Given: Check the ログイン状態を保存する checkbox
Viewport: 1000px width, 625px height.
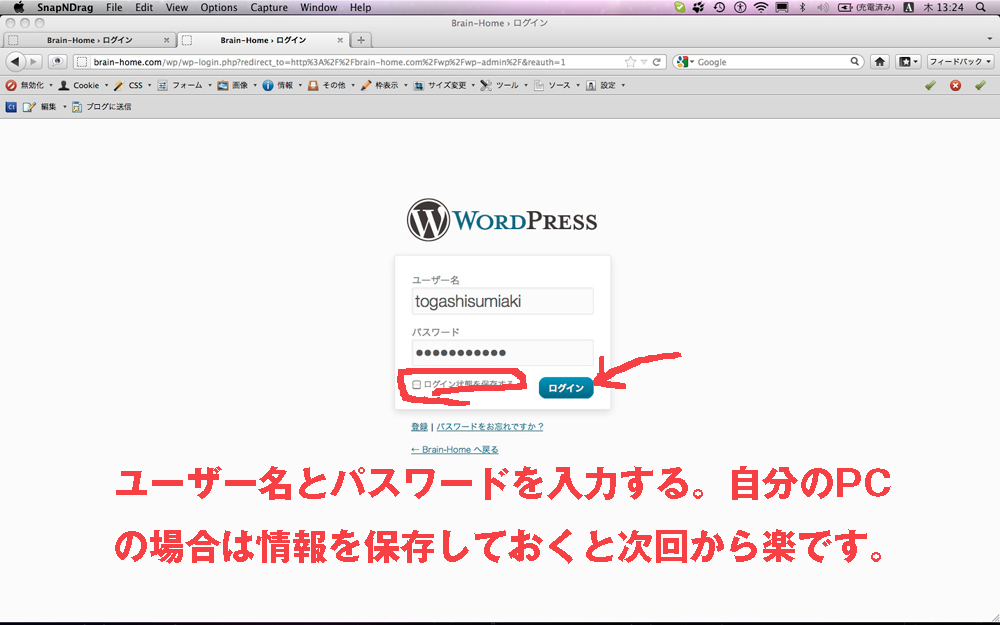Looking at the screenshot, I should (416, 385).
